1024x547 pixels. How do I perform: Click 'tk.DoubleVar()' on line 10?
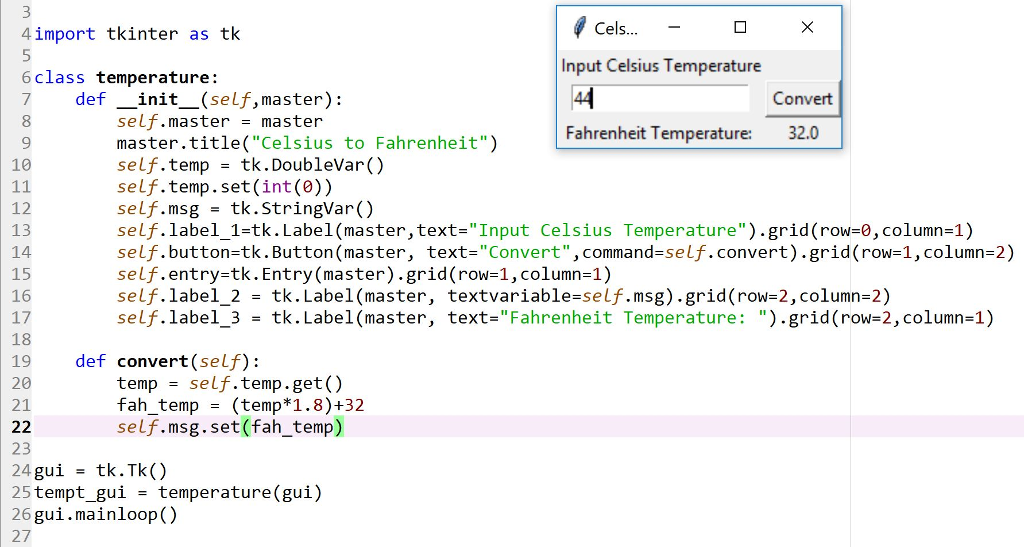coord(312,165)
